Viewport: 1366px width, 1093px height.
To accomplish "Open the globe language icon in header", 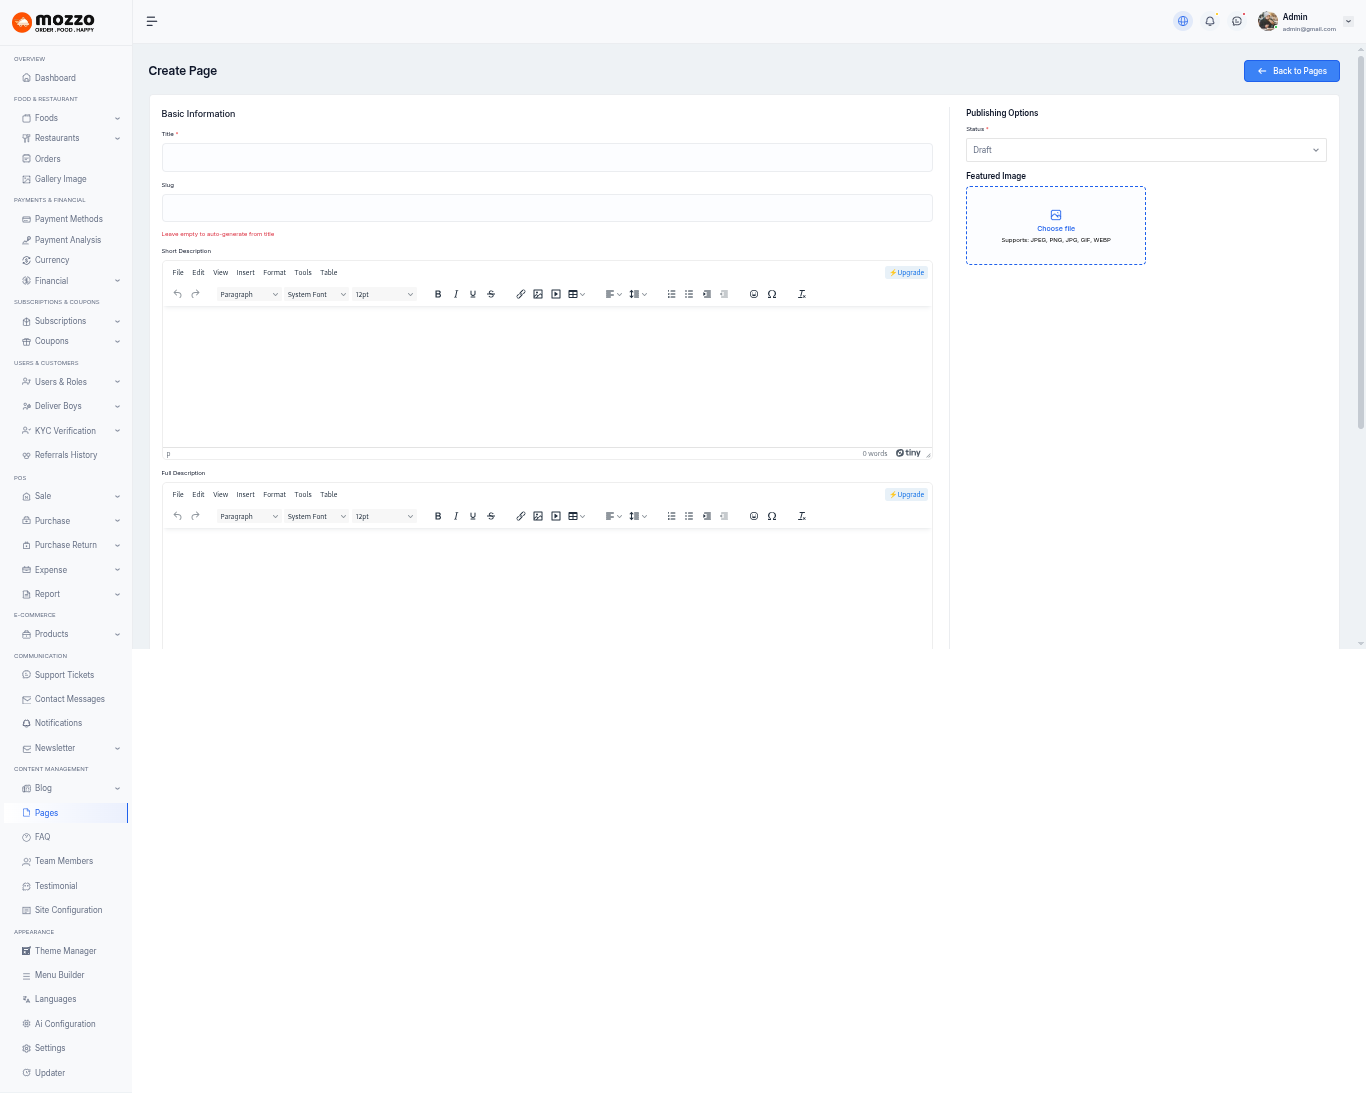I will (x=1183, y=21).
